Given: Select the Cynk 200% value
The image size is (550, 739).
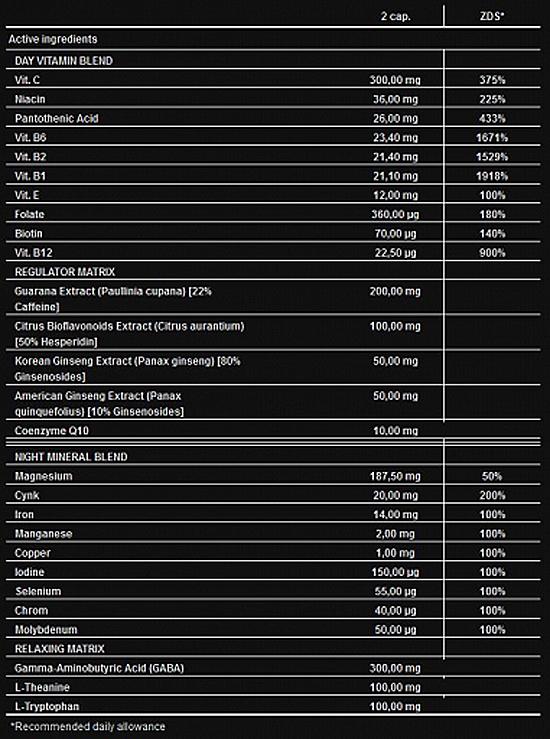Looking at the screenshot, I should coord(492,495).
